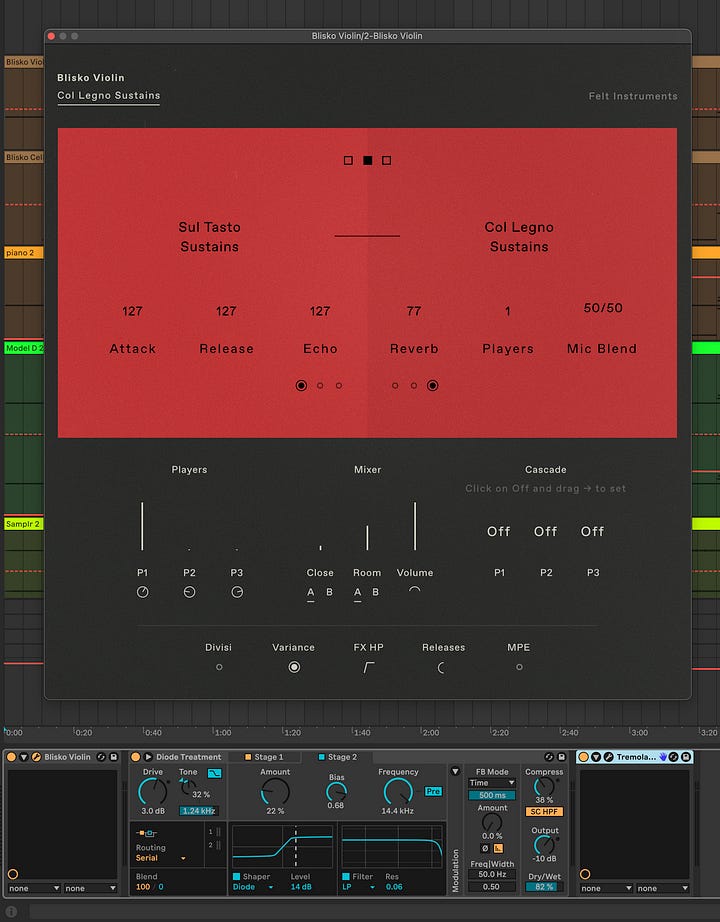
Task: Enable the Divisi toggle
Action: [x=219, y=667]
